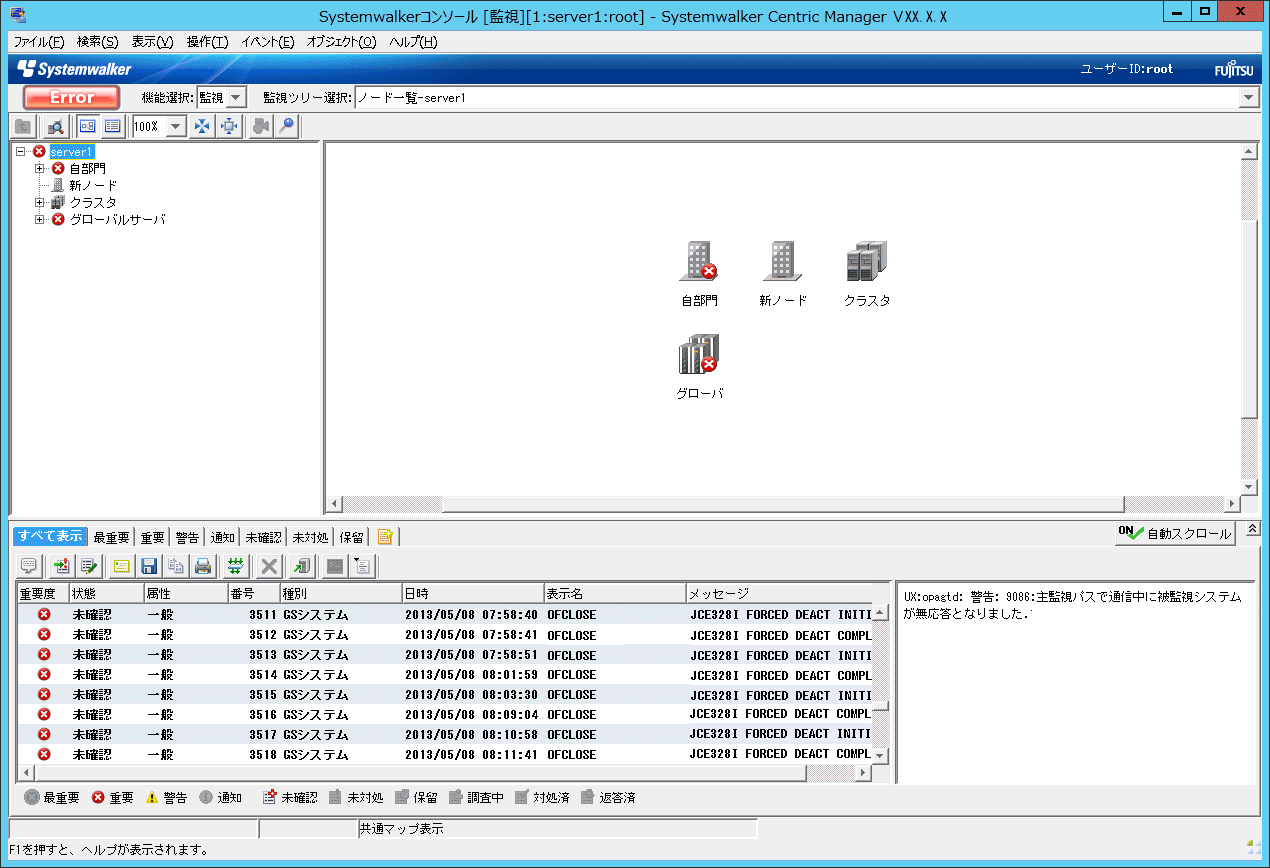The width and height of the screenshot is (1270, 868).
Task: Click the map horizontal scrollbar track
Action: coord(780,504)
